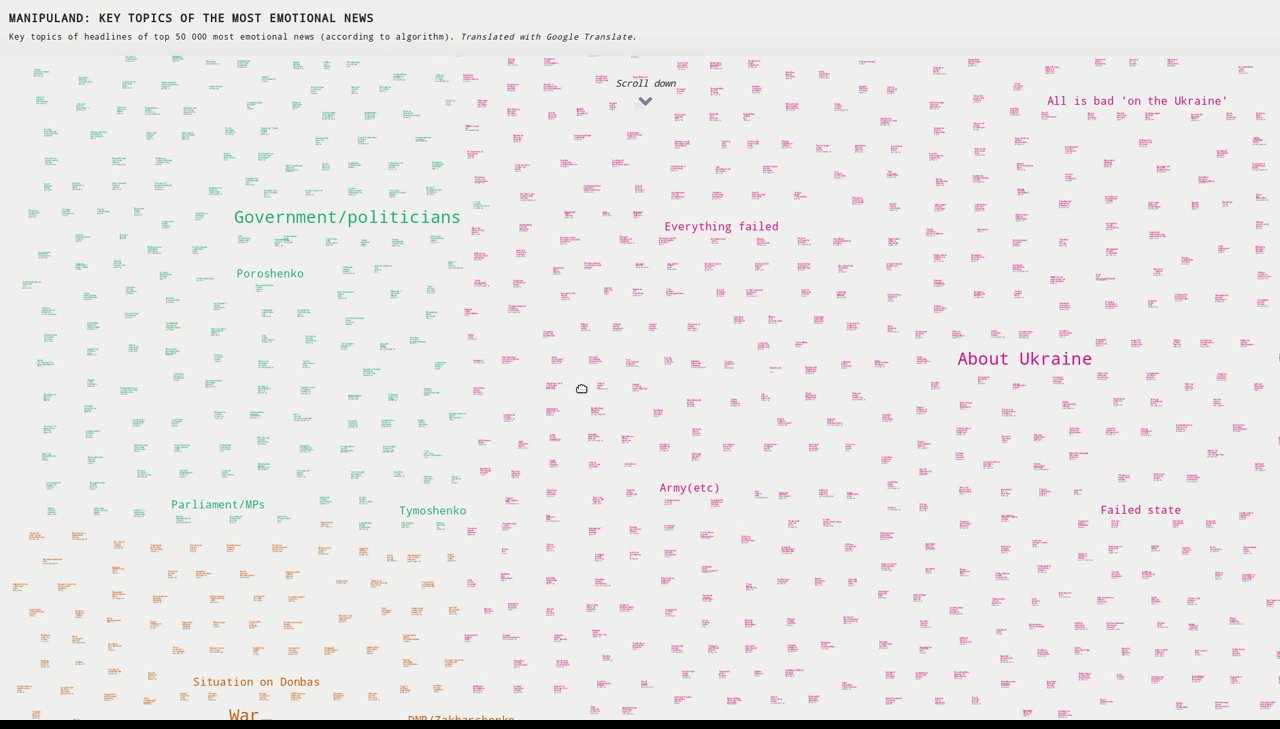Click the Scroll down chevron arrow
Screen dimensions: 1280x729
click(645, 101)
